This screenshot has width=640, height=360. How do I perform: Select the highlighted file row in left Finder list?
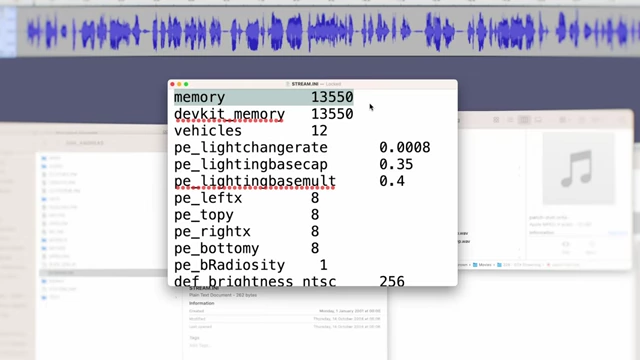point(104,273)
